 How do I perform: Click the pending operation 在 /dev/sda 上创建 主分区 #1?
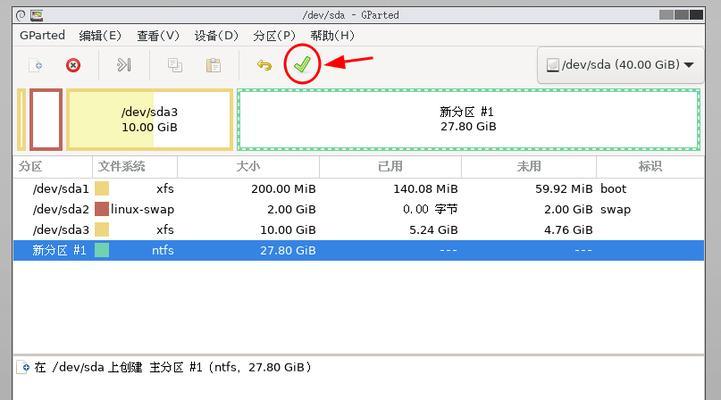[173, 367]
